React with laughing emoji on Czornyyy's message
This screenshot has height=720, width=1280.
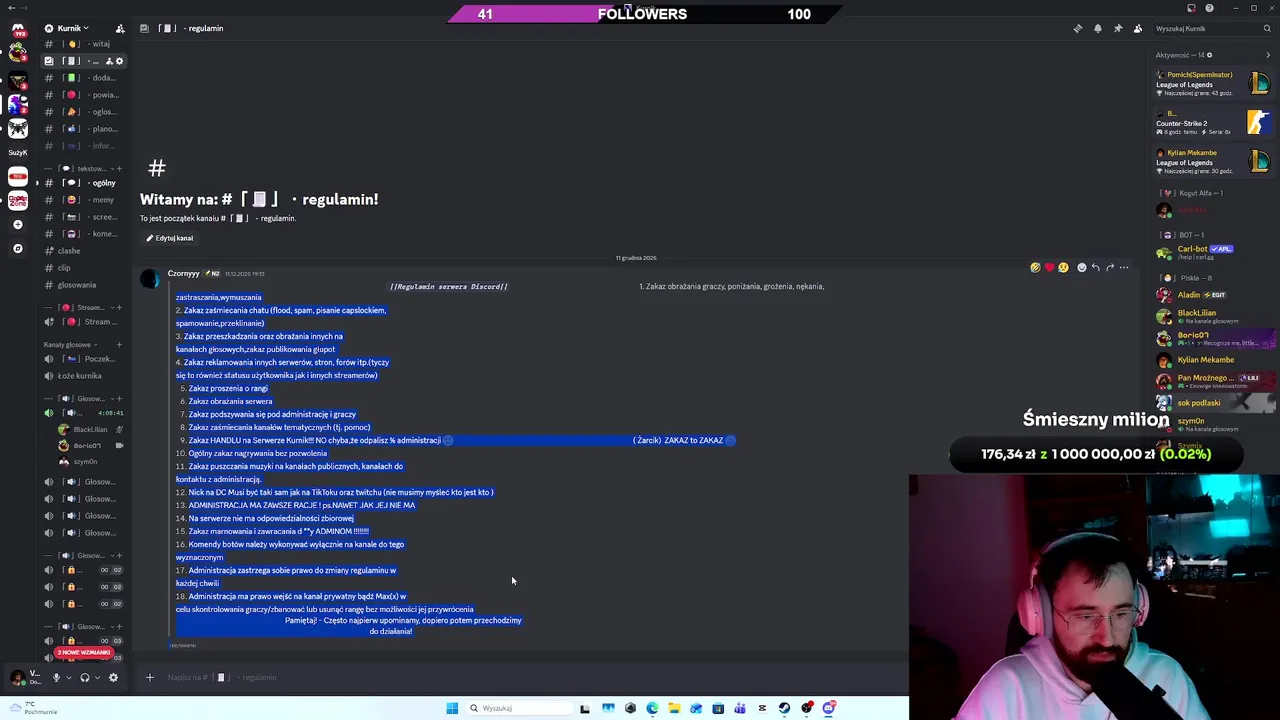1035,268
